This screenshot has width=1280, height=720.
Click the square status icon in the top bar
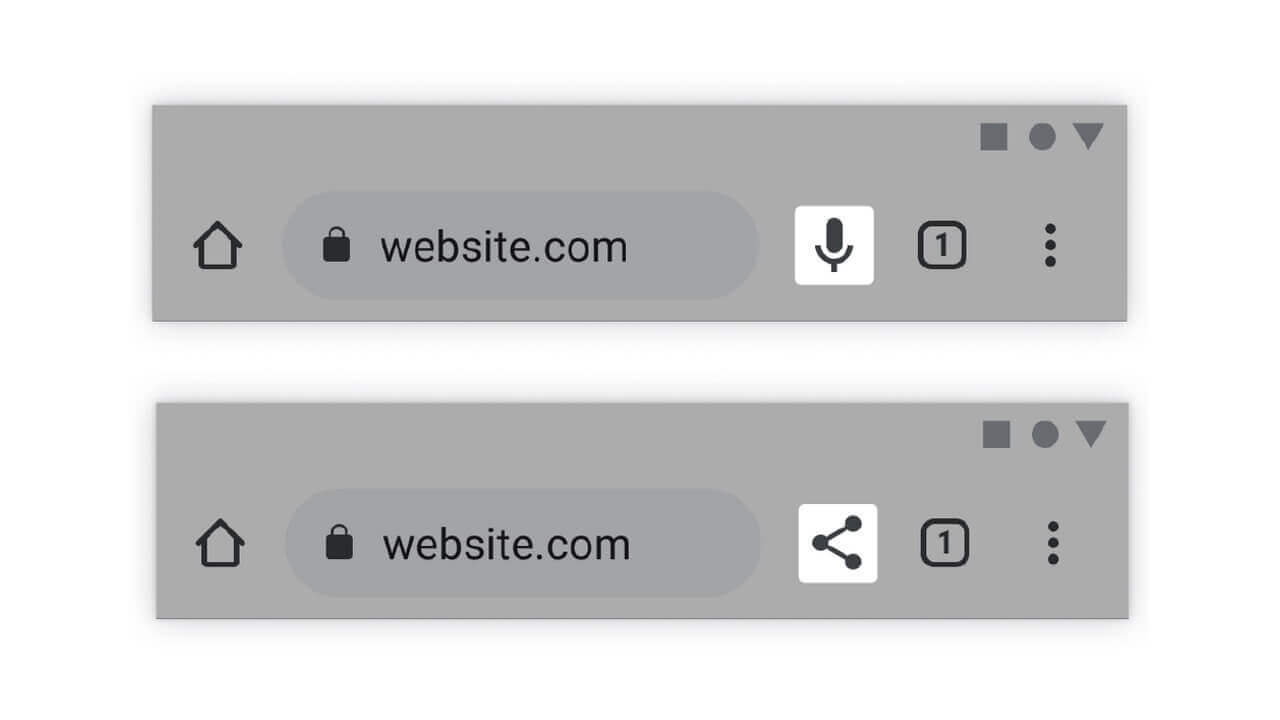(994, 137)
